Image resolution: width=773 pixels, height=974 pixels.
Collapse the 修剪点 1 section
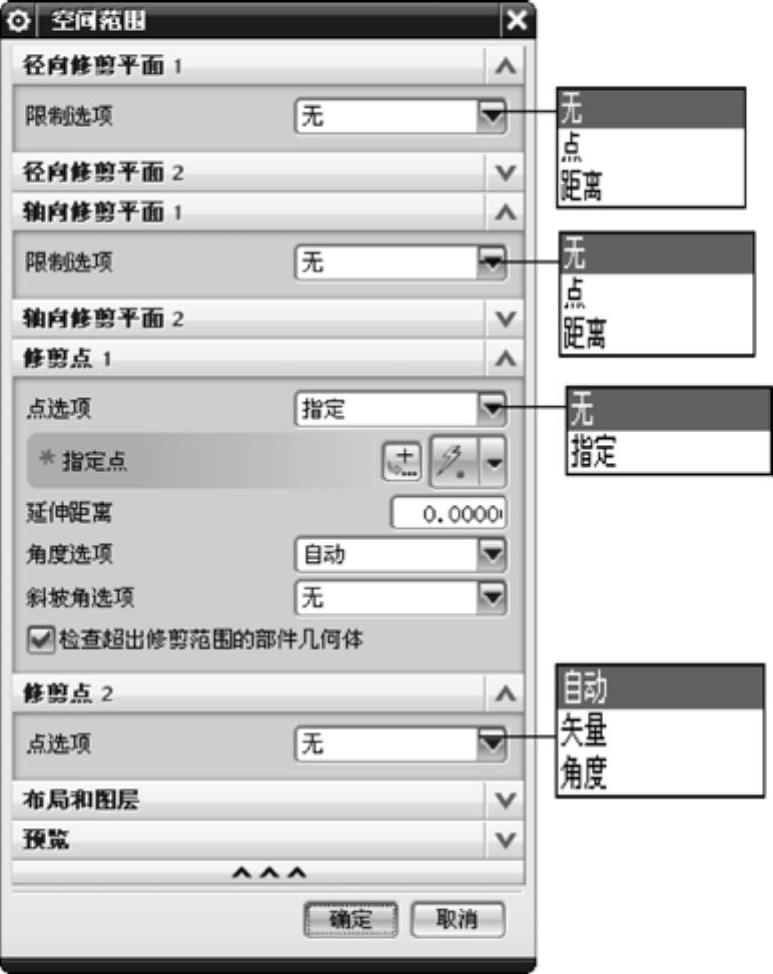click(x=505, y=358)
